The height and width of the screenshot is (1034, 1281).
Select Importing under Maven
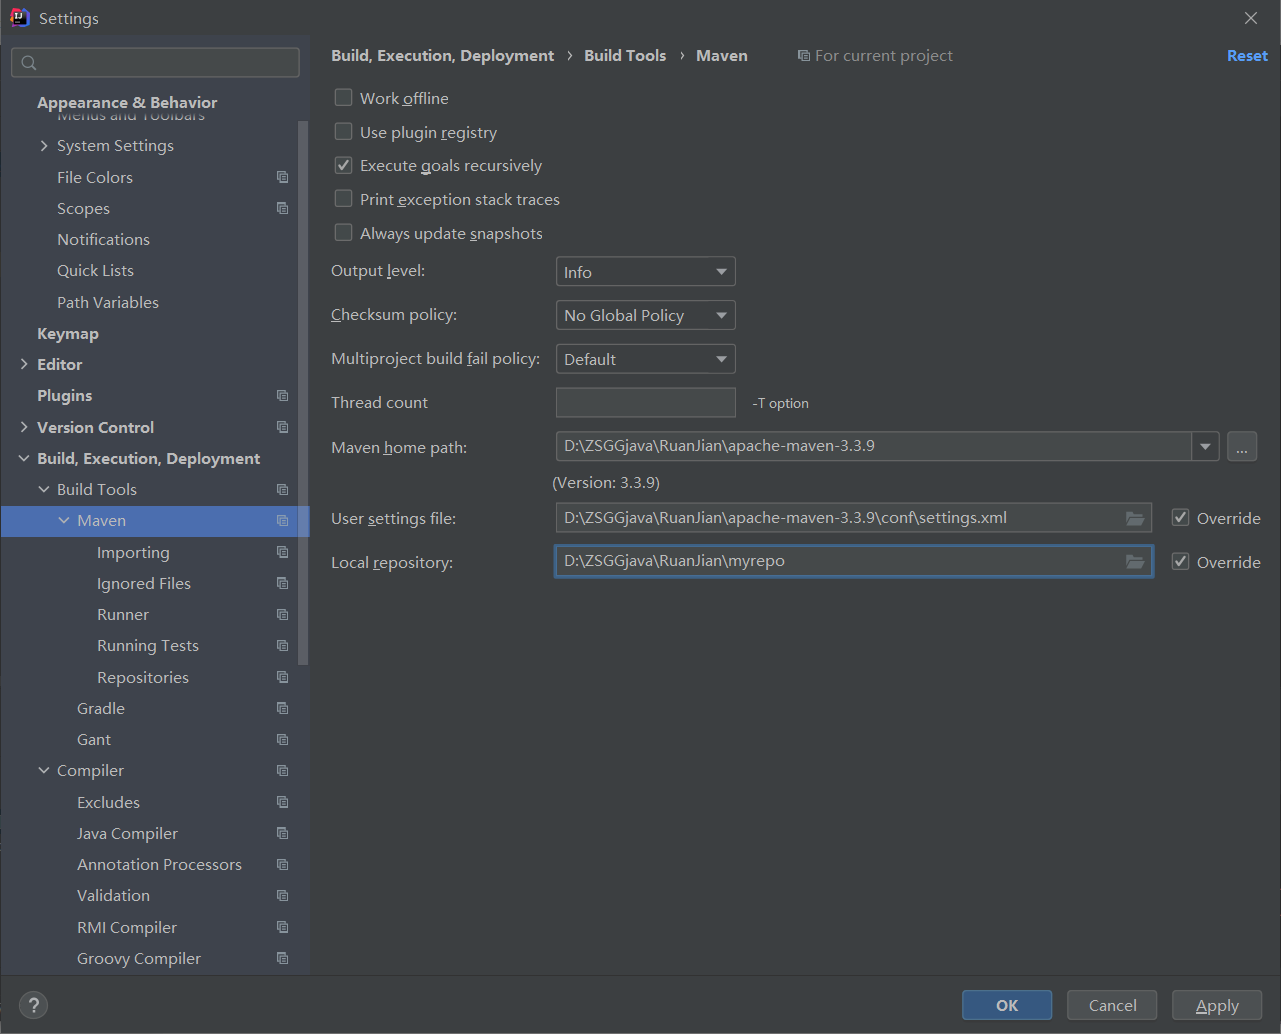click(x=133, y=553)
